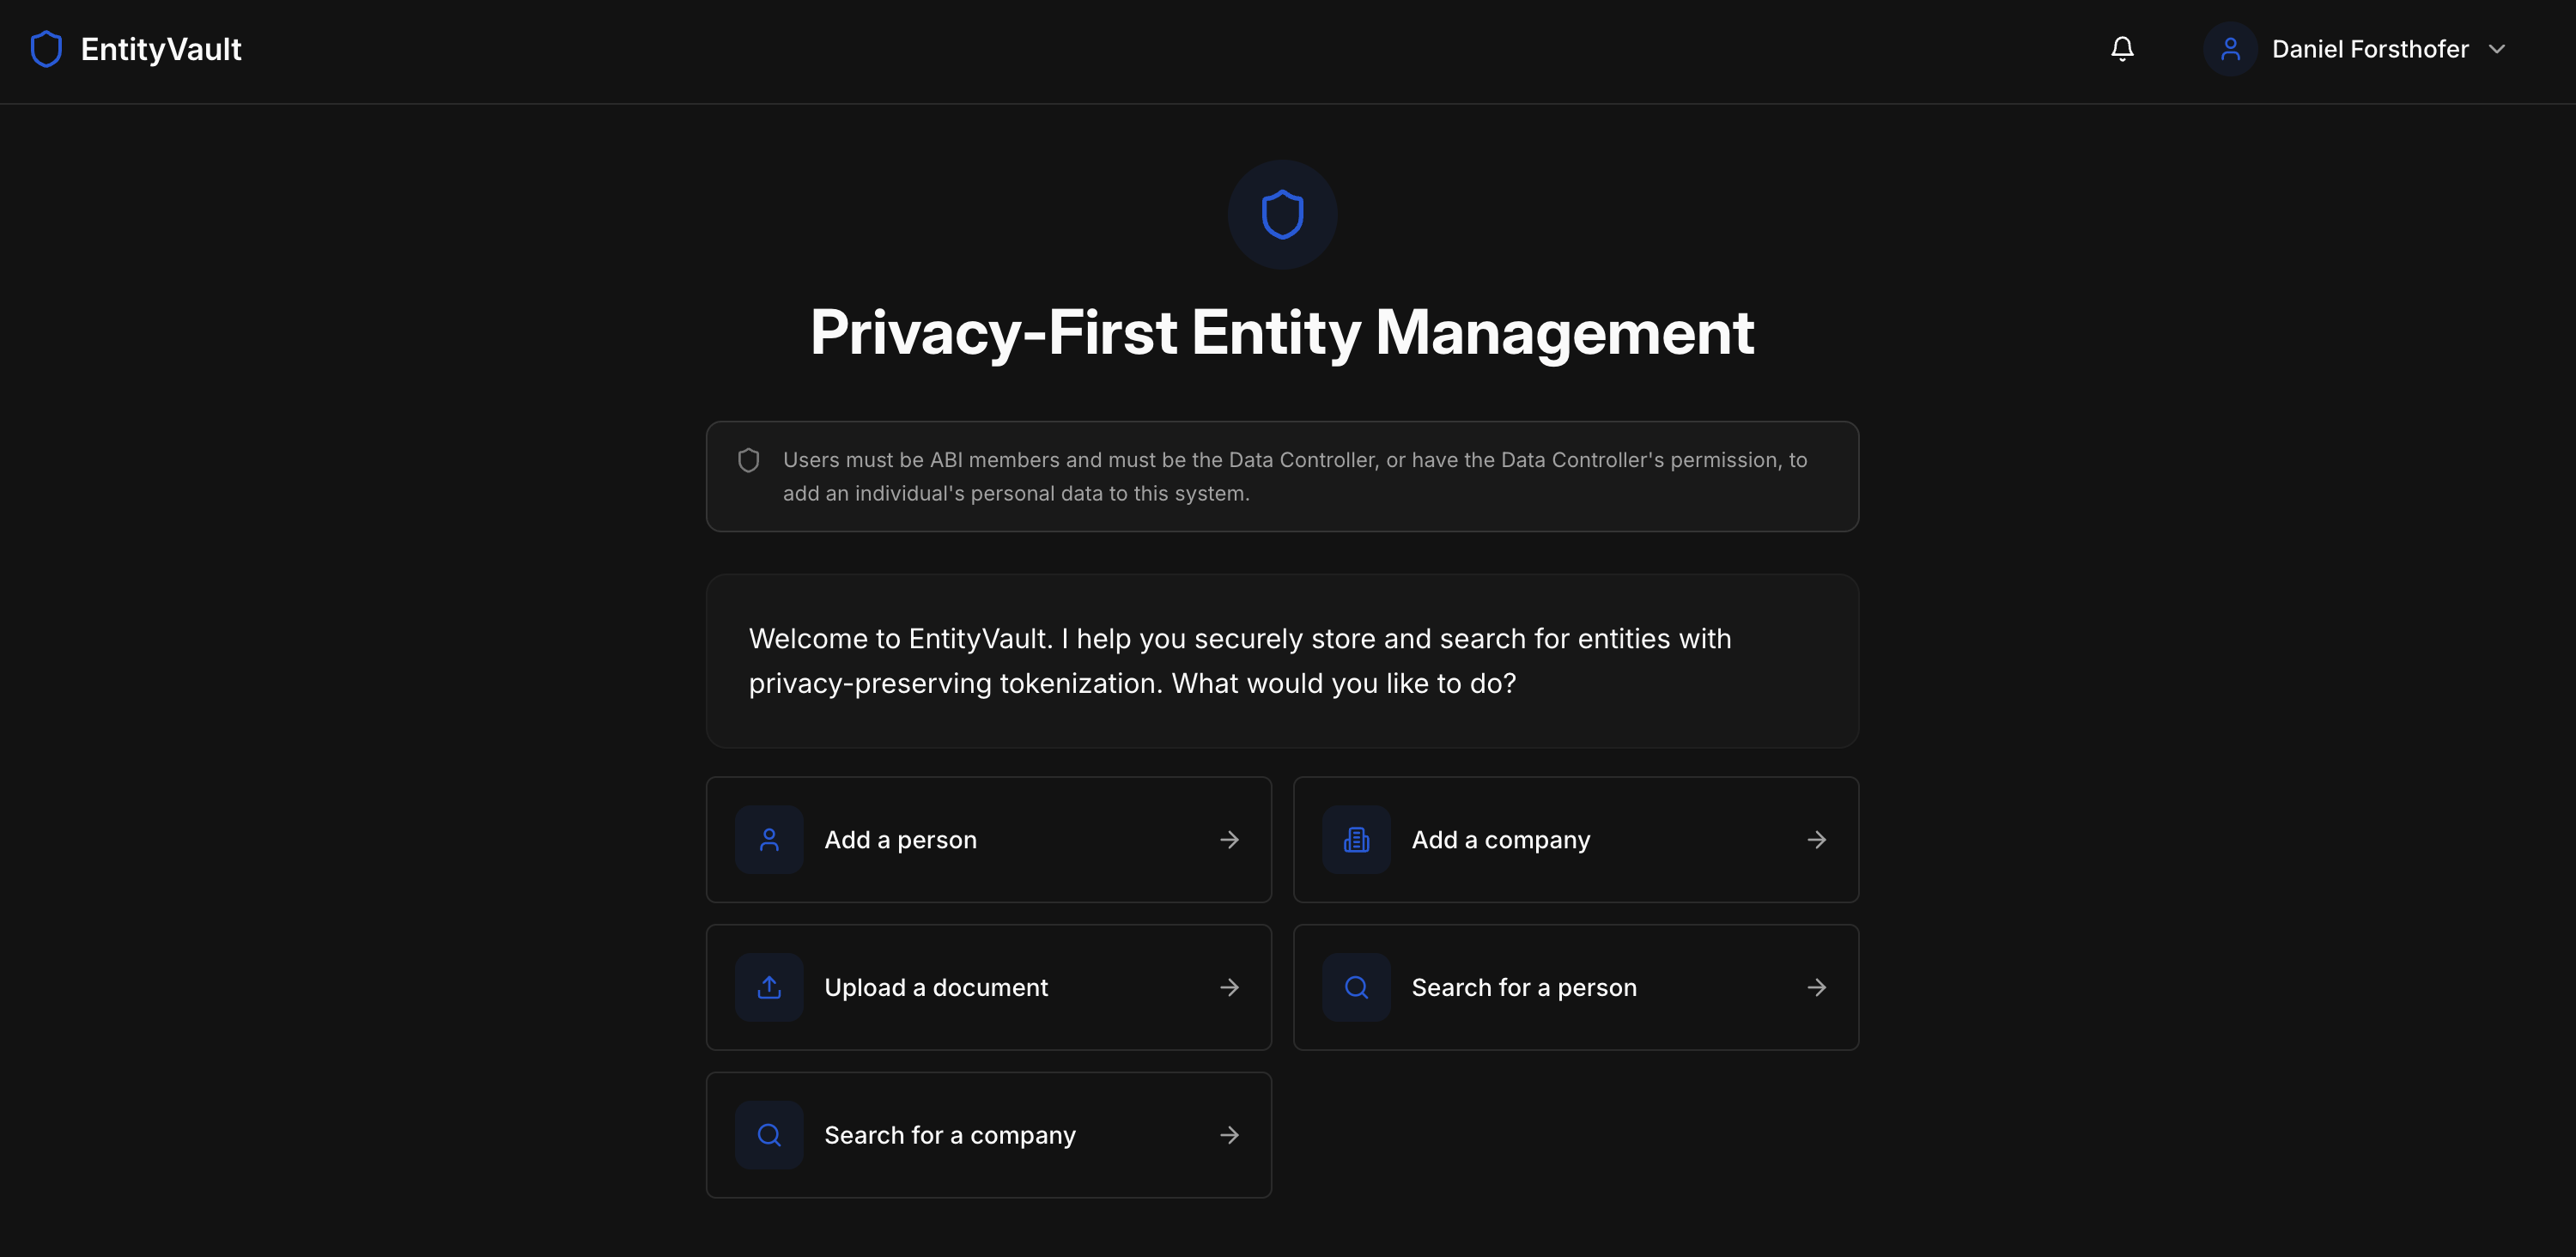Click the upload icon on Upload a document

tap(769, 987)
